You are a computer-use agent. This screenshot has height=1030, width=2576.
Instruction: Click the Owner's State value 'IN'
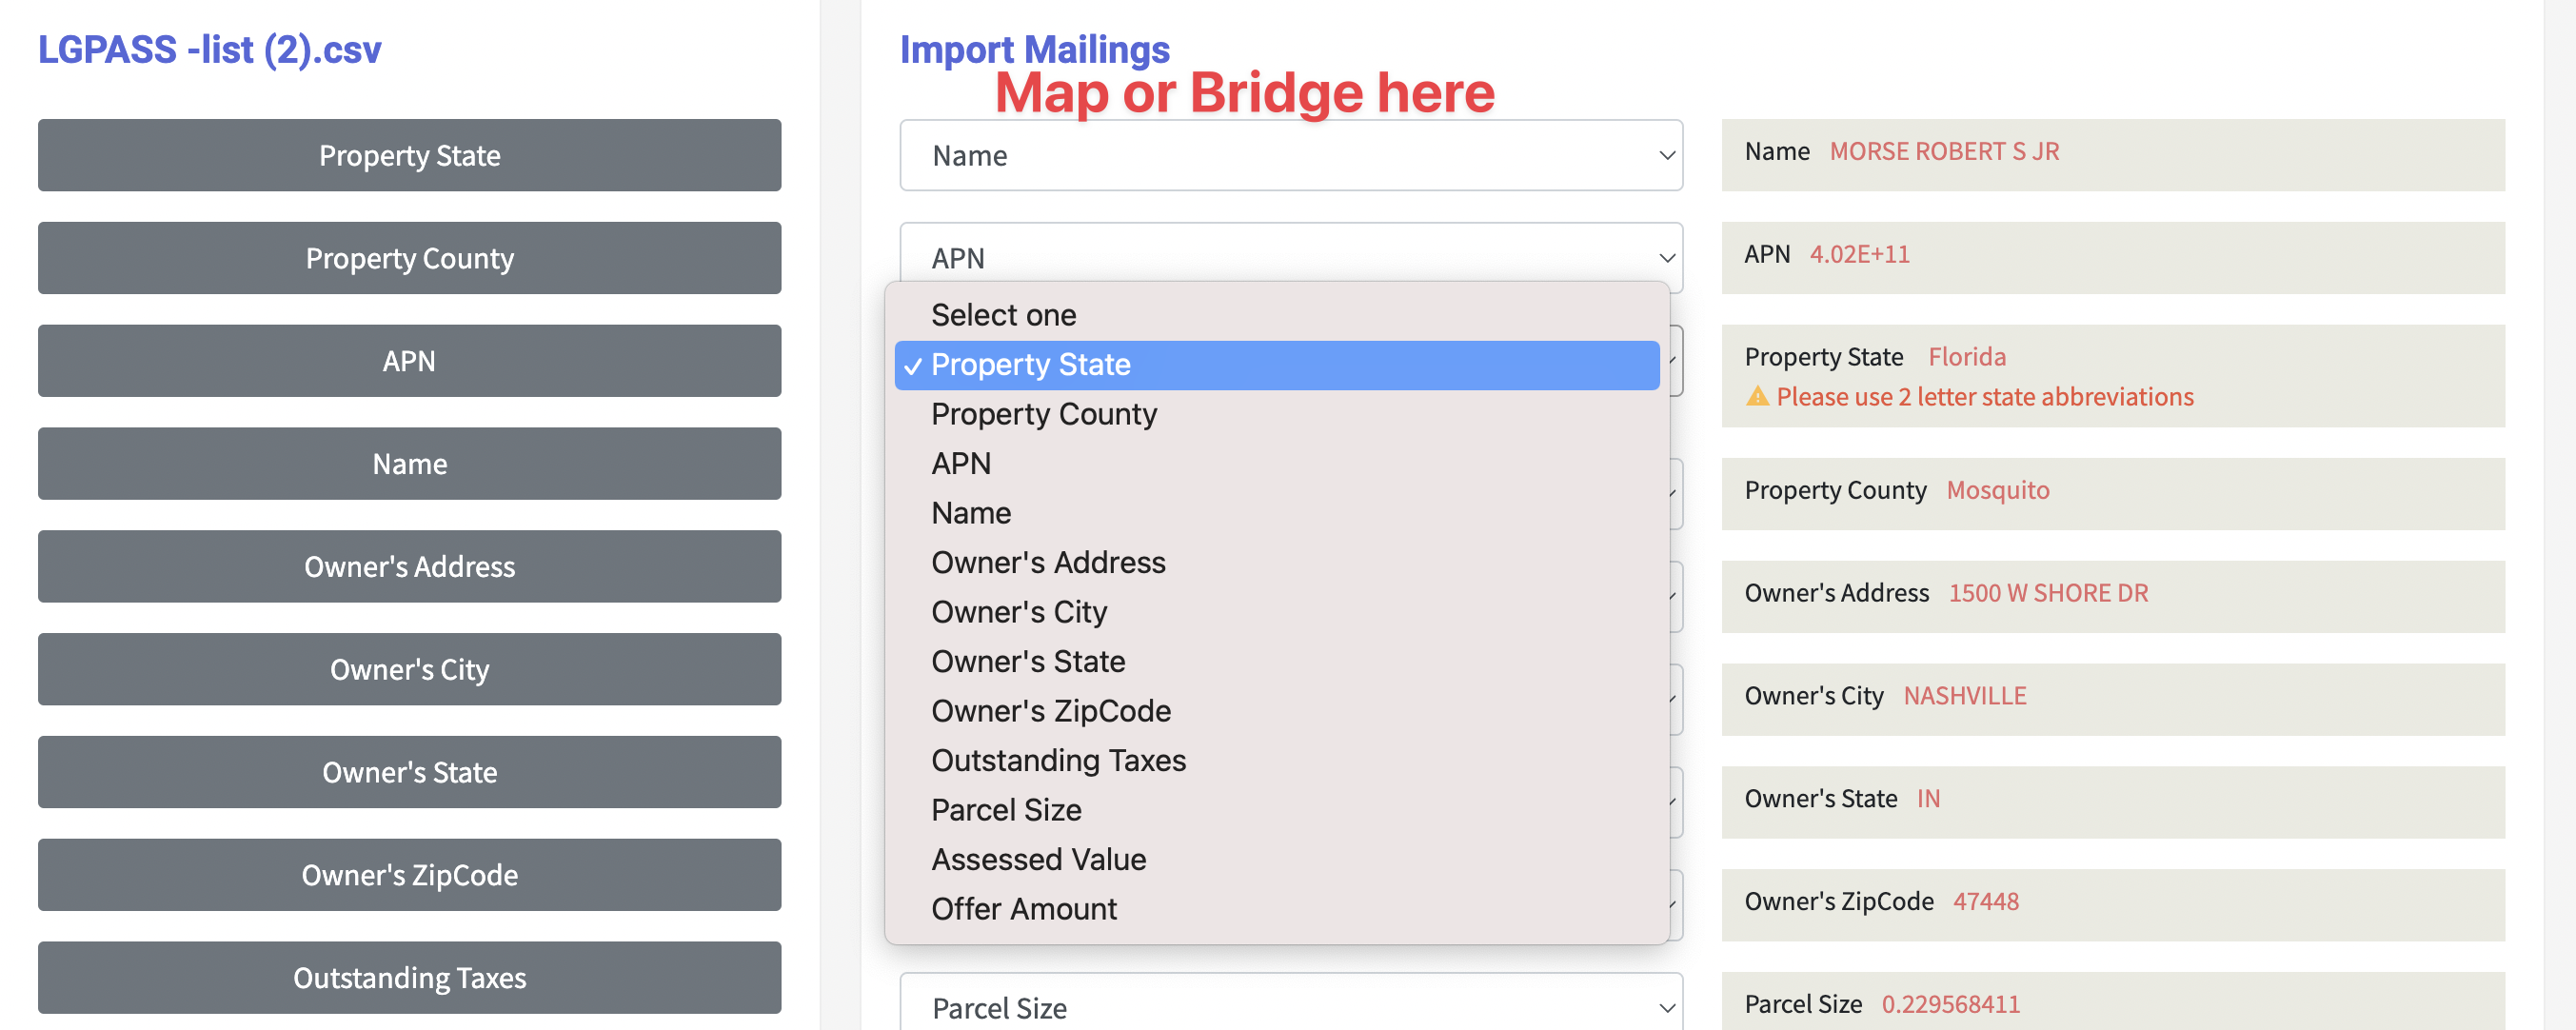tap(1927, 799)
